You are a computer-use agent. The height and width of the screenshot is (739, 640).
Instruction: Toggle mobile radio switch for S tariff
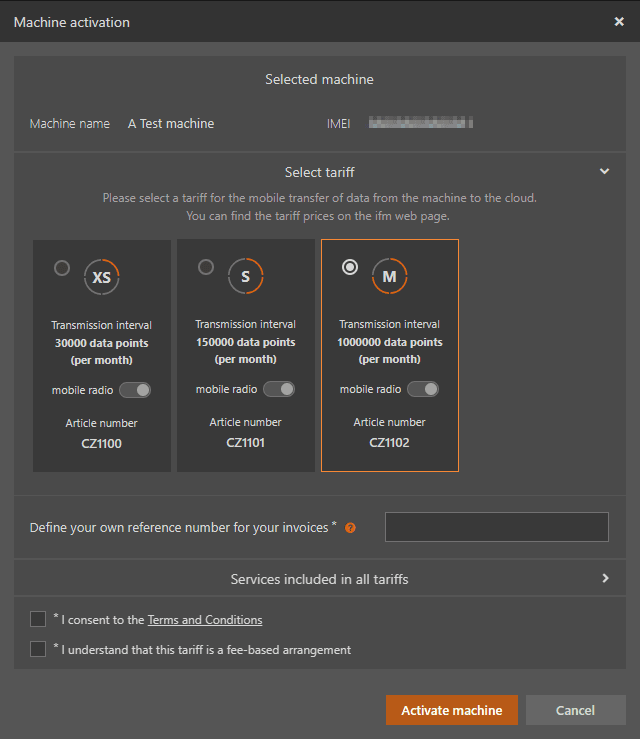pyautogui.click(x=278, y=389)
